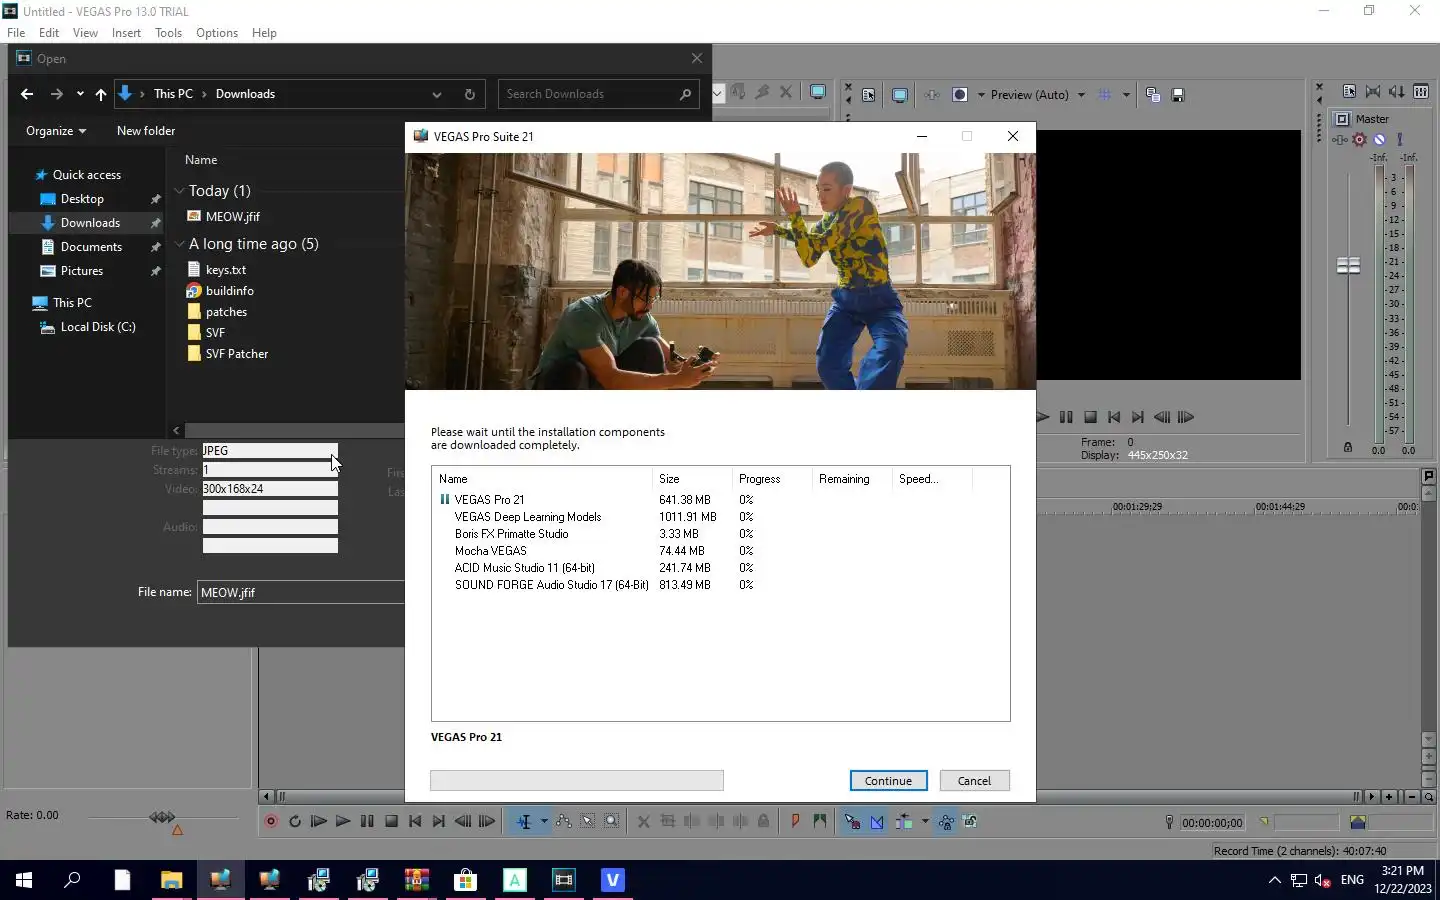Click Play From Start in the transport bar
The height and width of the screenshot is (900, 1440).
[x=319, y=822]
